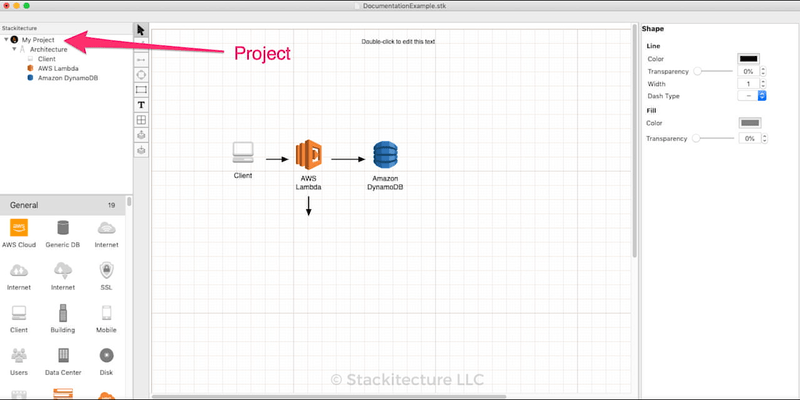
Task: Select the Text tool in toolbar
Action: [141, 105]
